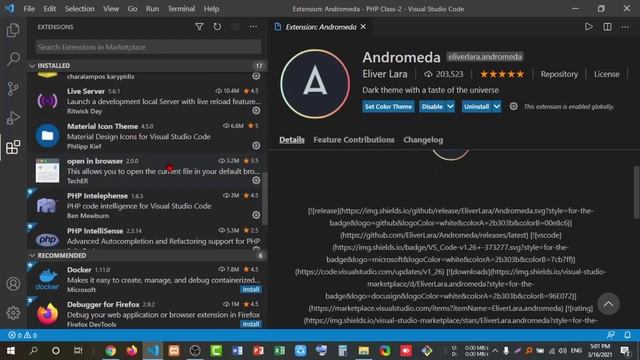
Task: Open Excel from the taskbar
Action: [x=279, y=351]
